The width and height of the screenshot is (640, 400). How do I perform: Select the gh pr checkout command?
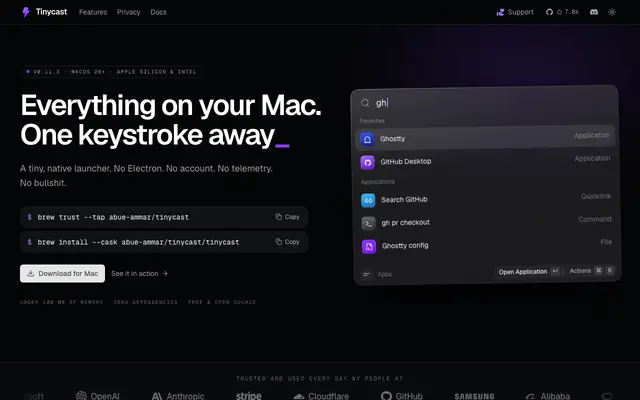[x=486, y=222]
